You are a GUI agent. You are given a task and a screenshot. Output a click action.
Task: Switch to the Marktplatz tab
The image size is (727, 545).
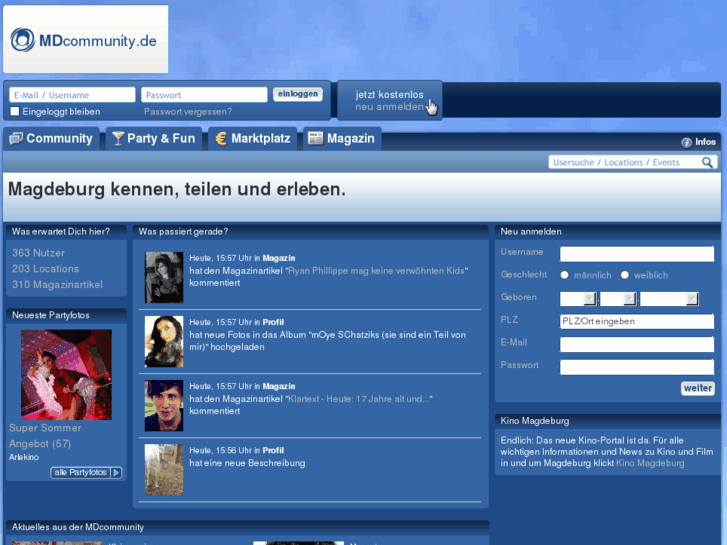(253, 139)
